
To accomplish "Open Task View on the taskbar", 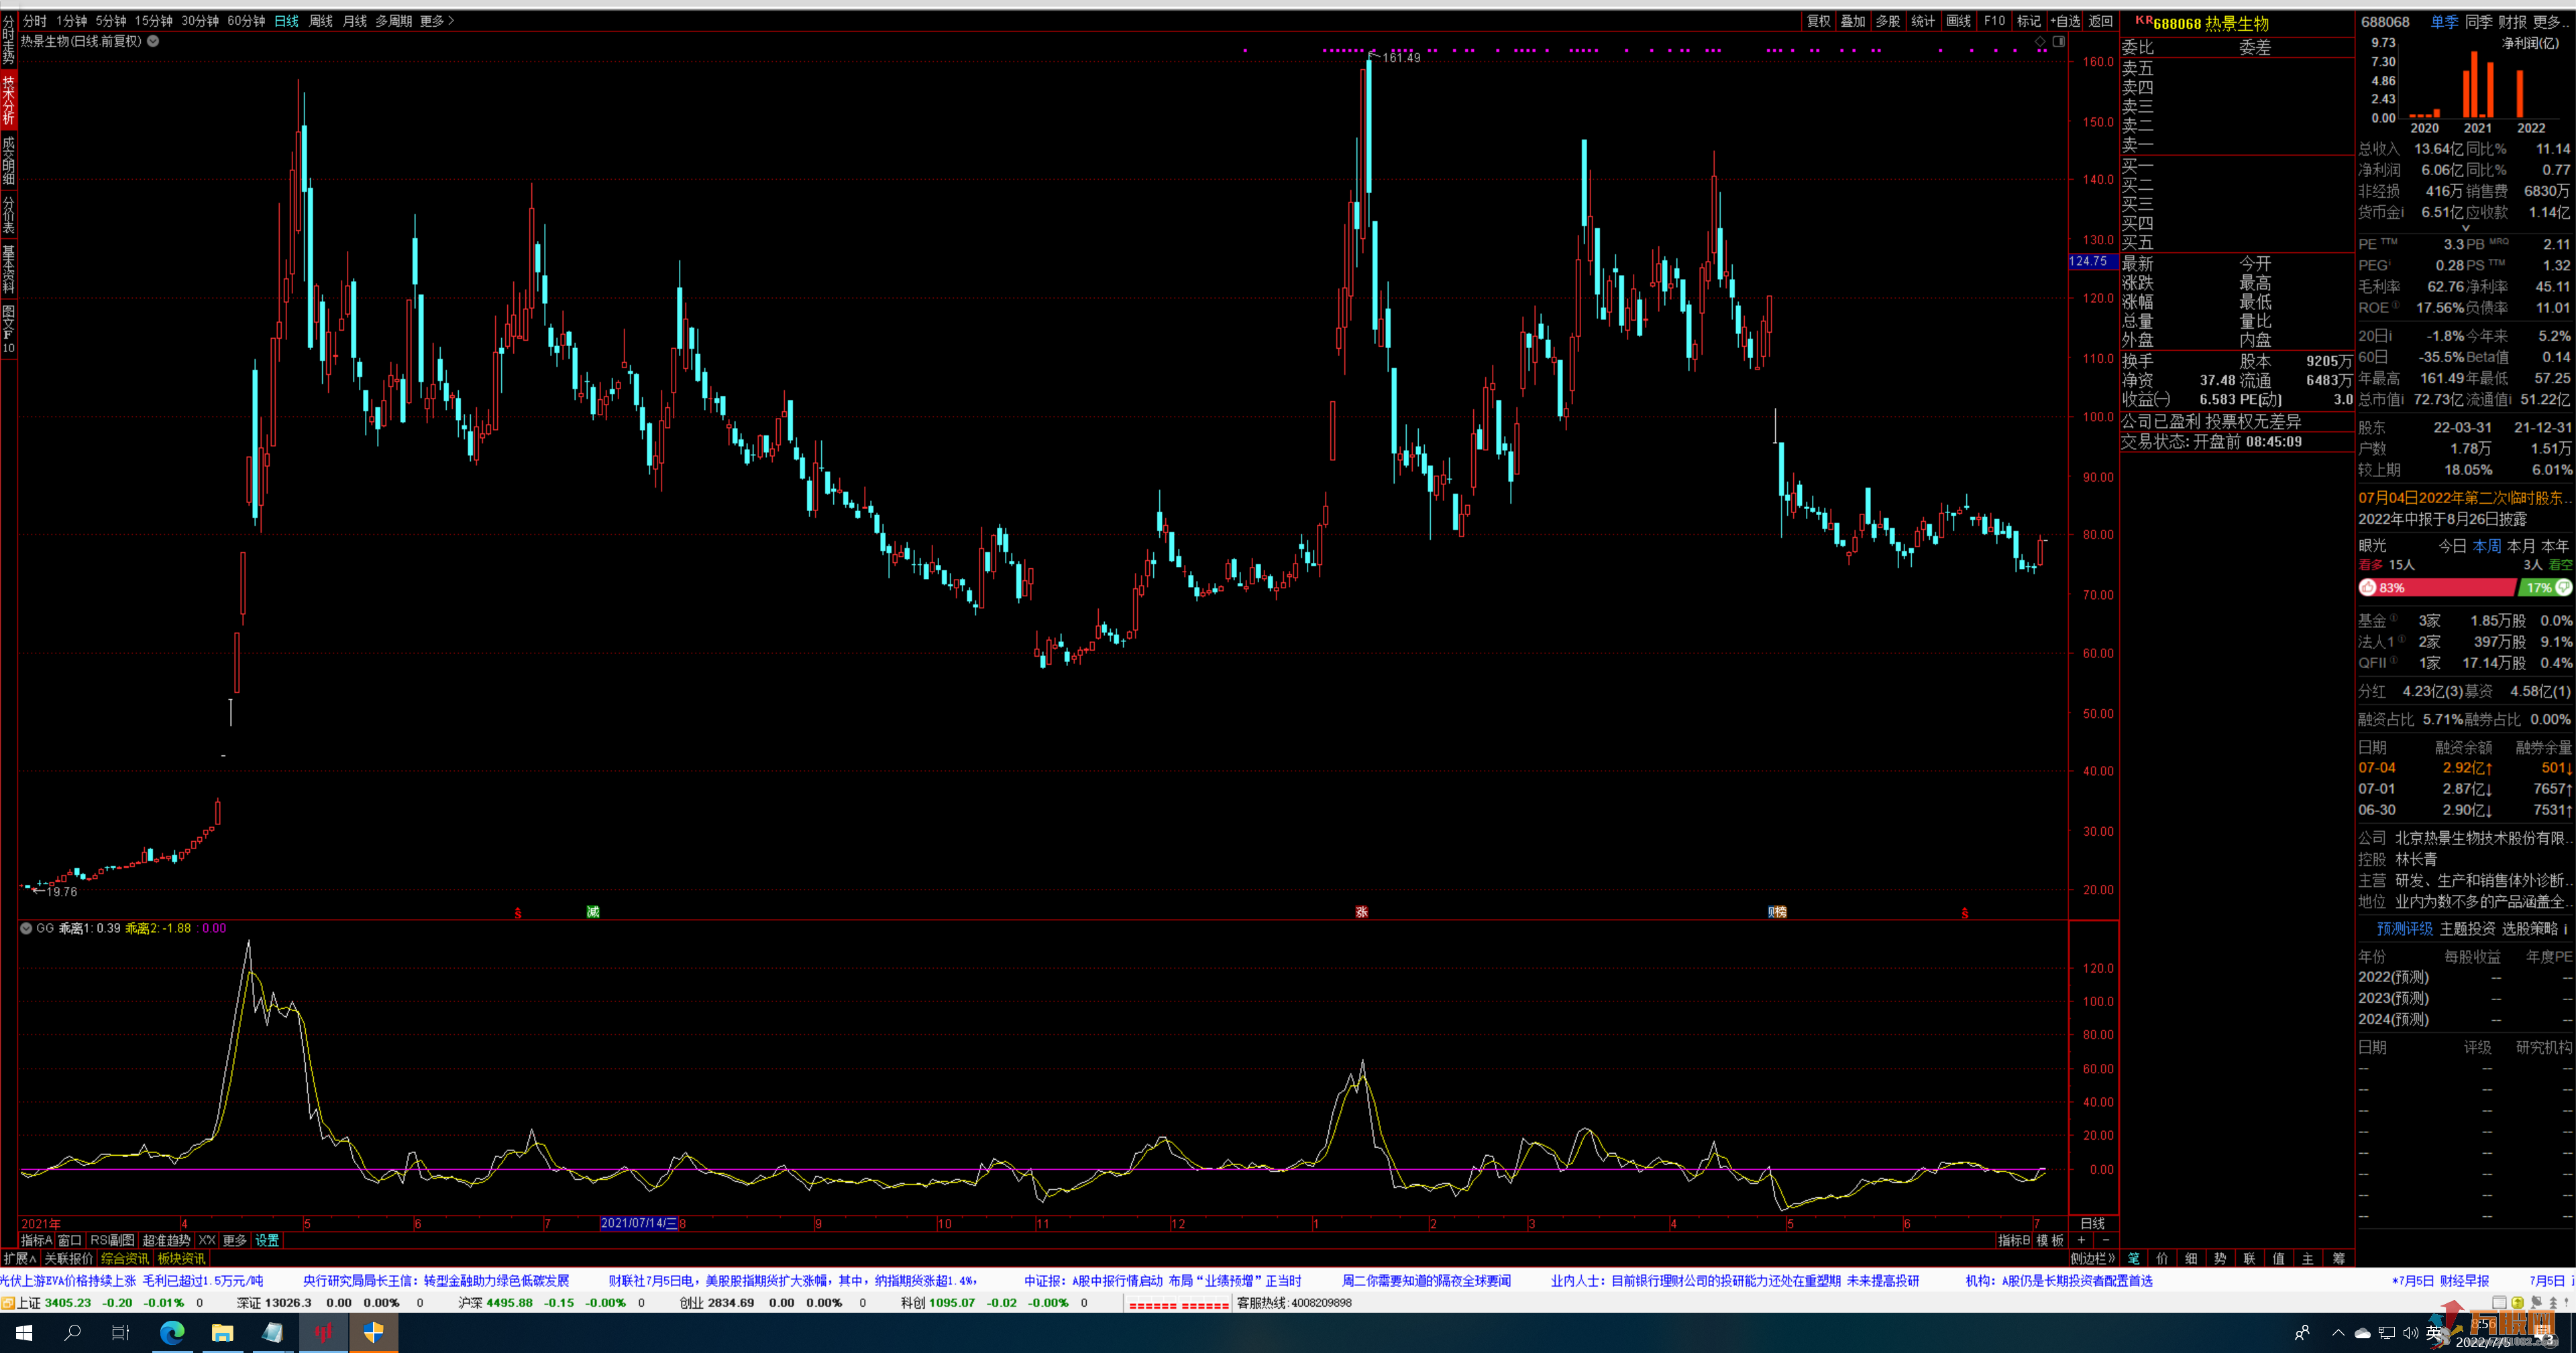I will [121, 1332].
